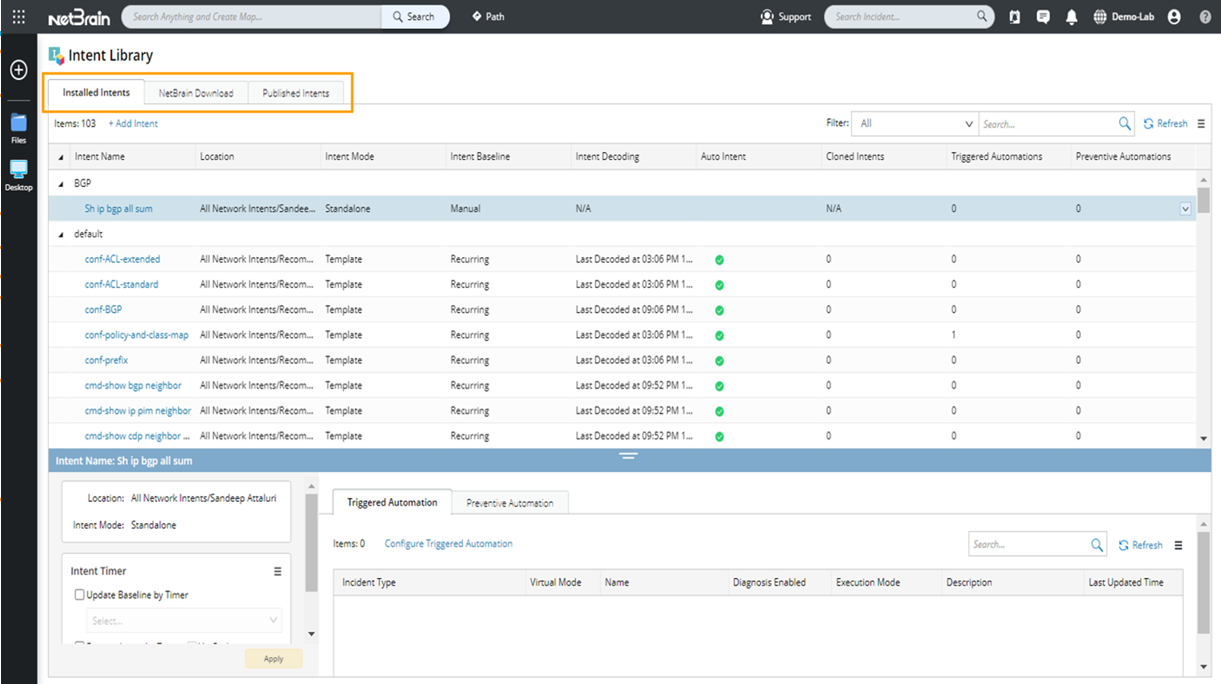Click the Intent Library title icon

click(56, 55)
